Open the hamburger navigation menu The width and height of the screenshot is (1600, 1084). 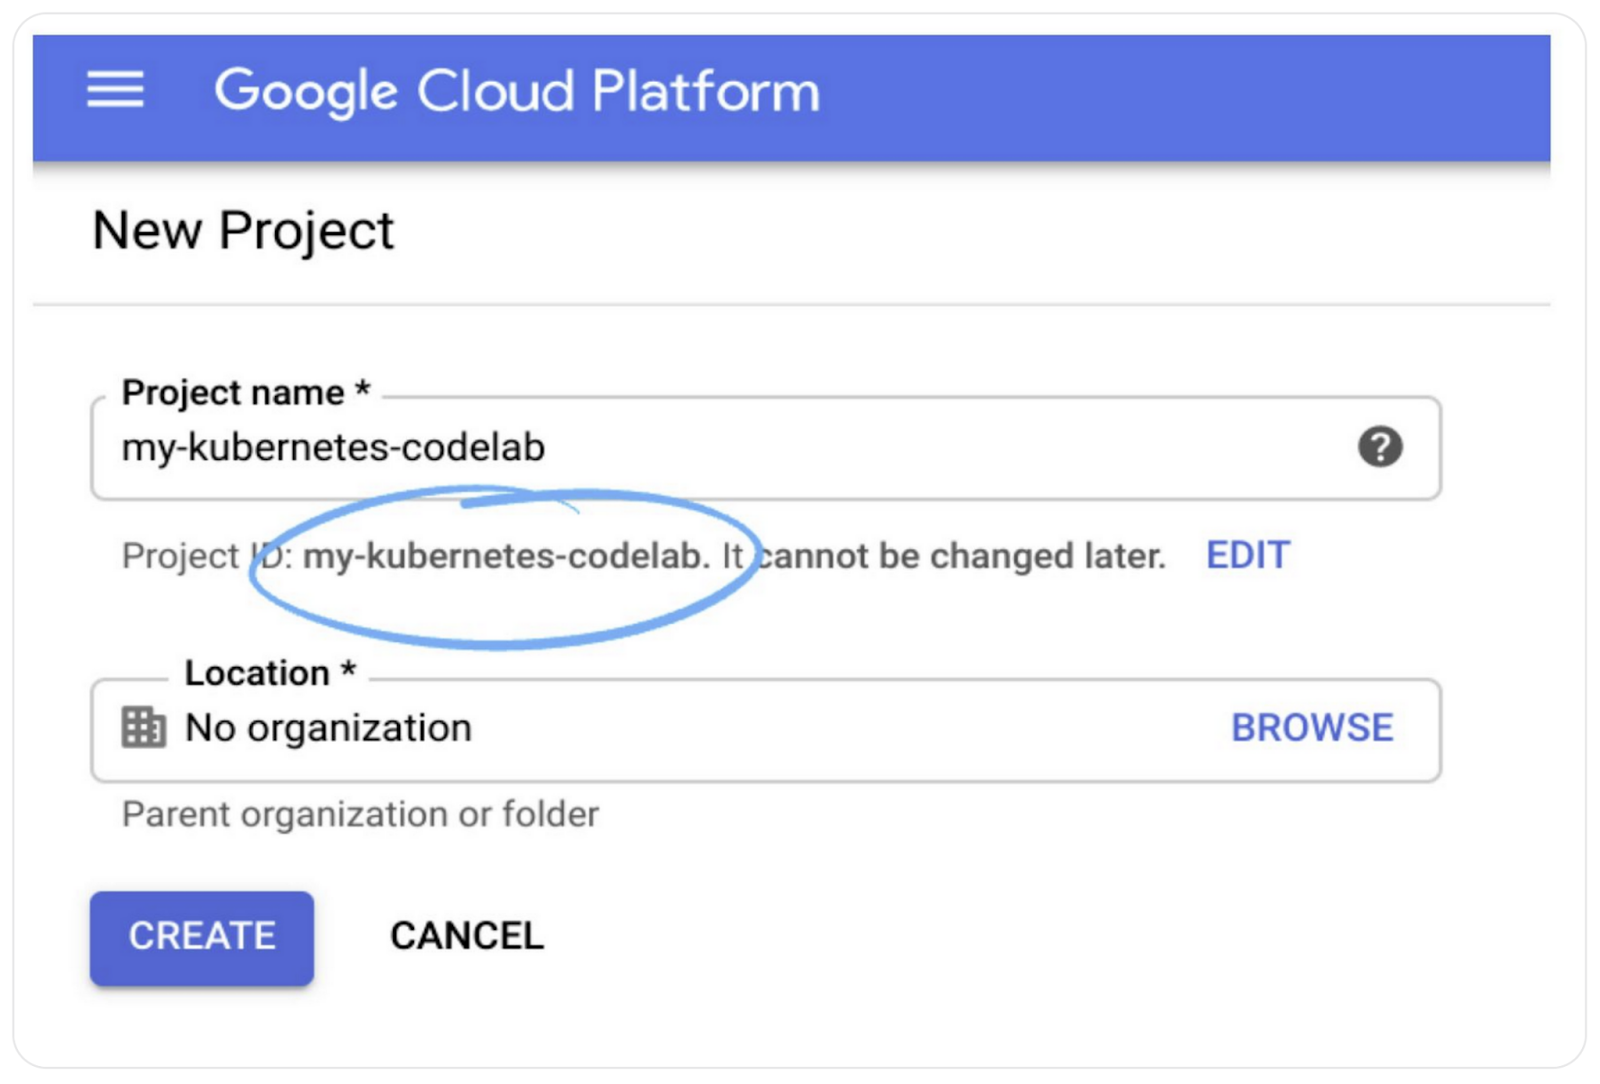click(x=115, y=90)
